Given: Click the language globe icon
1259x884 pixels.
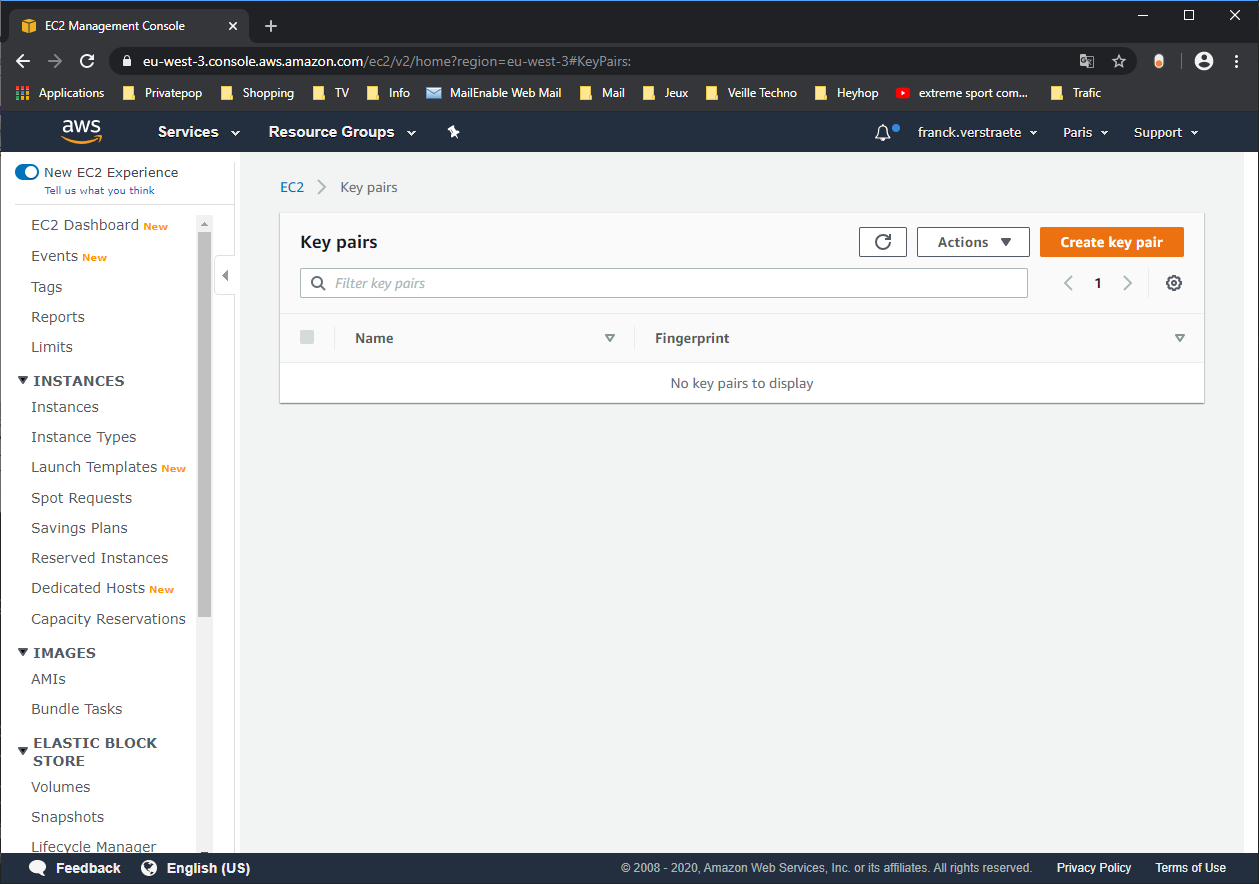Looking at the screenshot, I should (149, 868).
